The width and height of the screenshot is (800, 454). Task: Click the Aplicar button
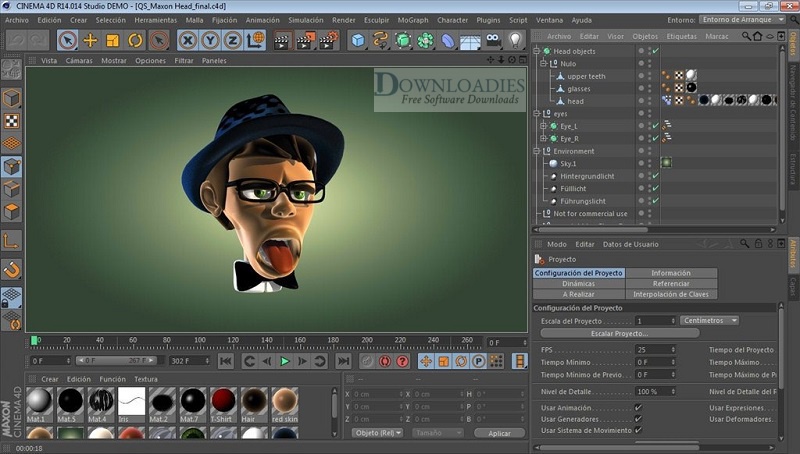(499, 433)
